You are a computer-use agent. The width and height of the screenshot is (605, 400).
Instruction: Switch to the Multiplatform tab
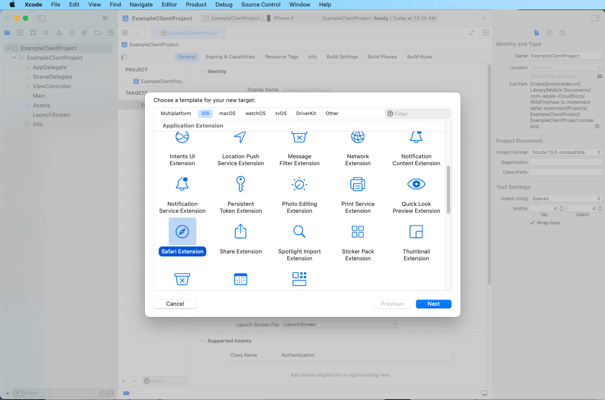pyautogui.click(x=176, y=113)
